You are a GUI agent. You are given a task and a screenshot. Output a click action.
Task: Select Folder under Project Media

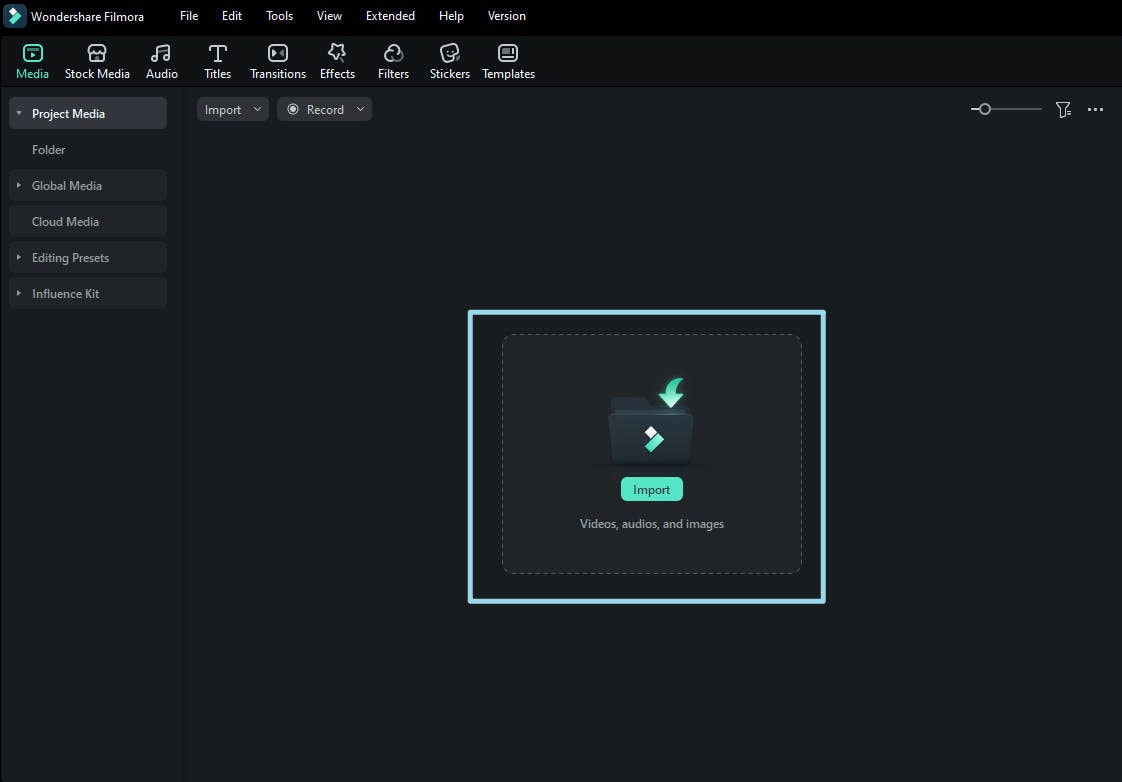(x=49, y=150)
